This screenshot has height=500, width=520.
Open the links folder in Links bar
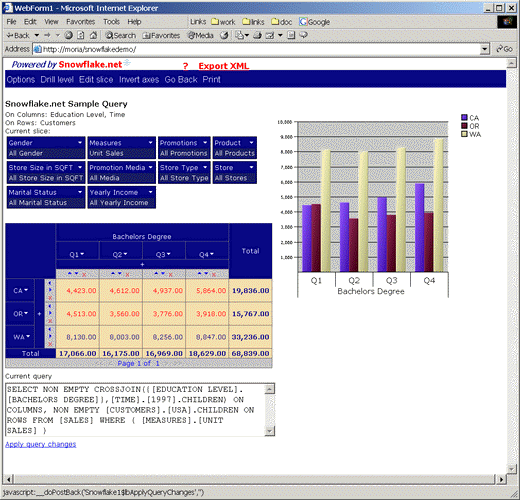tap(253, 22)
